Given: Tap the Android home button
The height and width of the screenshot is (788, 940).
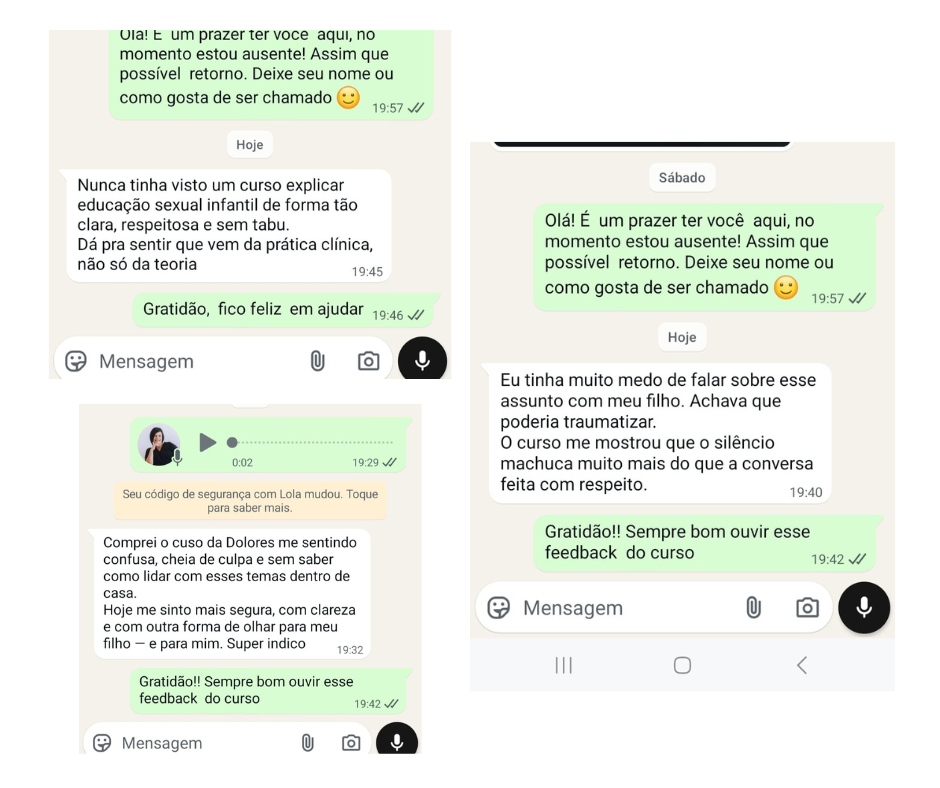Looking at the screenshot, I should click(x=682, y=665).
